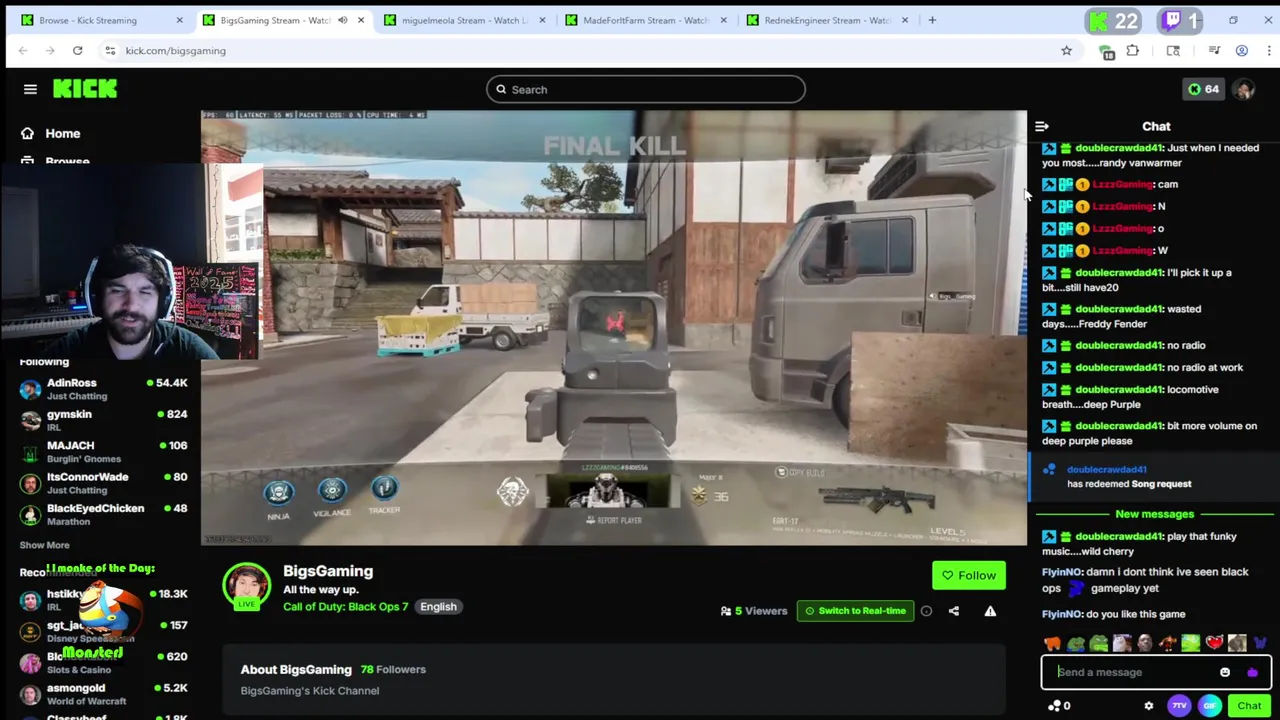Click the address bar URL
This screenshot has width=1280, height=720.
pos(176,50)
